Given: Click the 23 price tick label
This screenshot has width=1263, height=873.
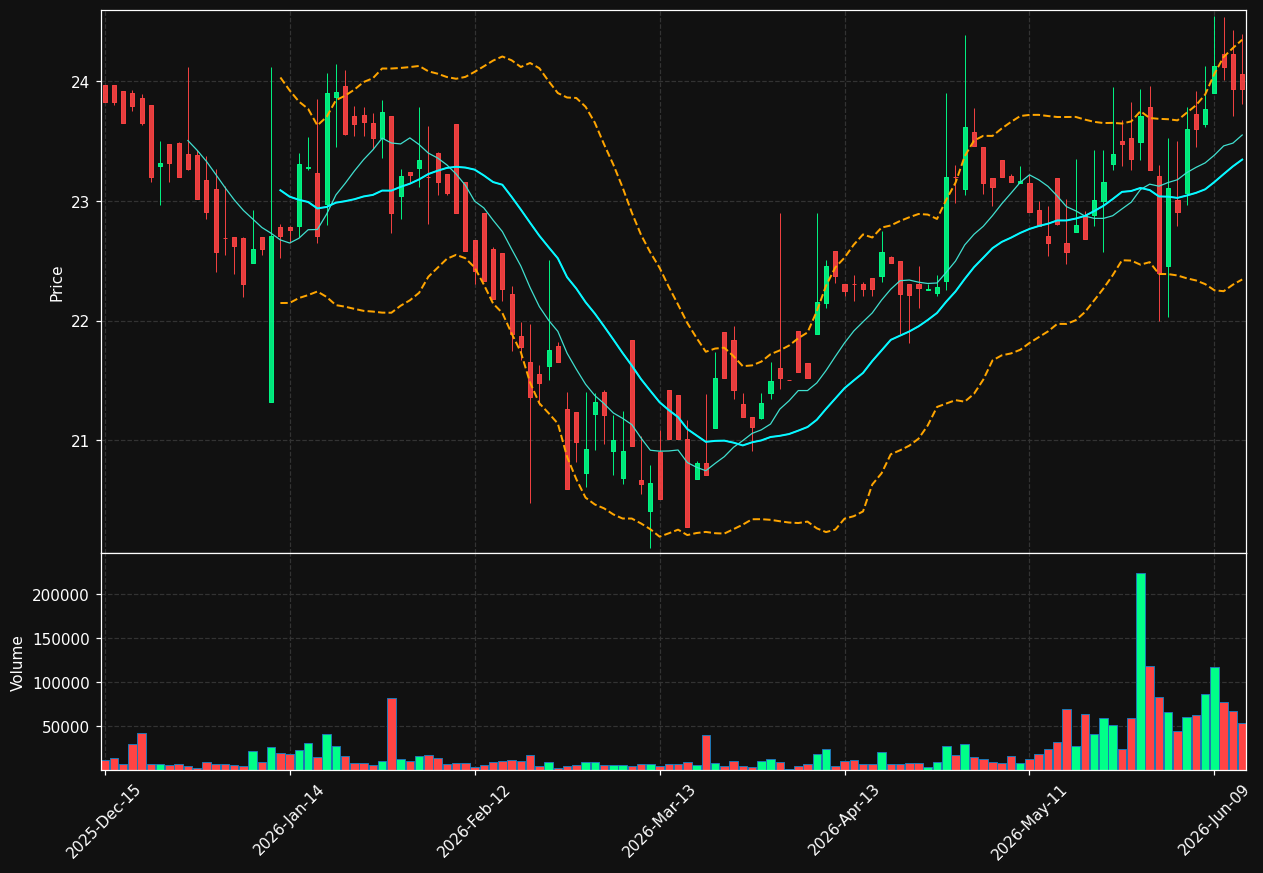Looking at the screenshot, I should pos(81,202).
